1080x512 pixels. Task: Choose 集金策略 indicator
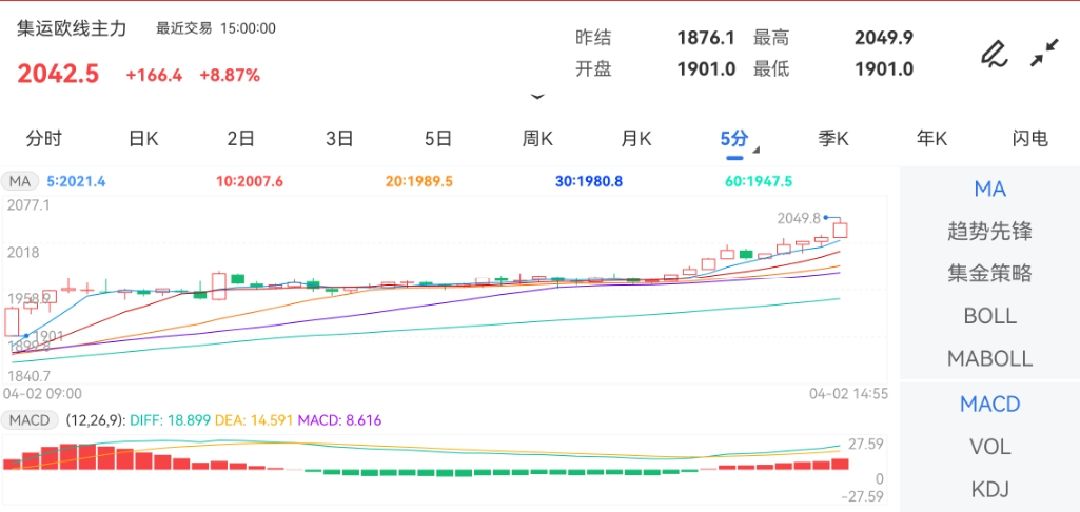(x=990, y=274)
